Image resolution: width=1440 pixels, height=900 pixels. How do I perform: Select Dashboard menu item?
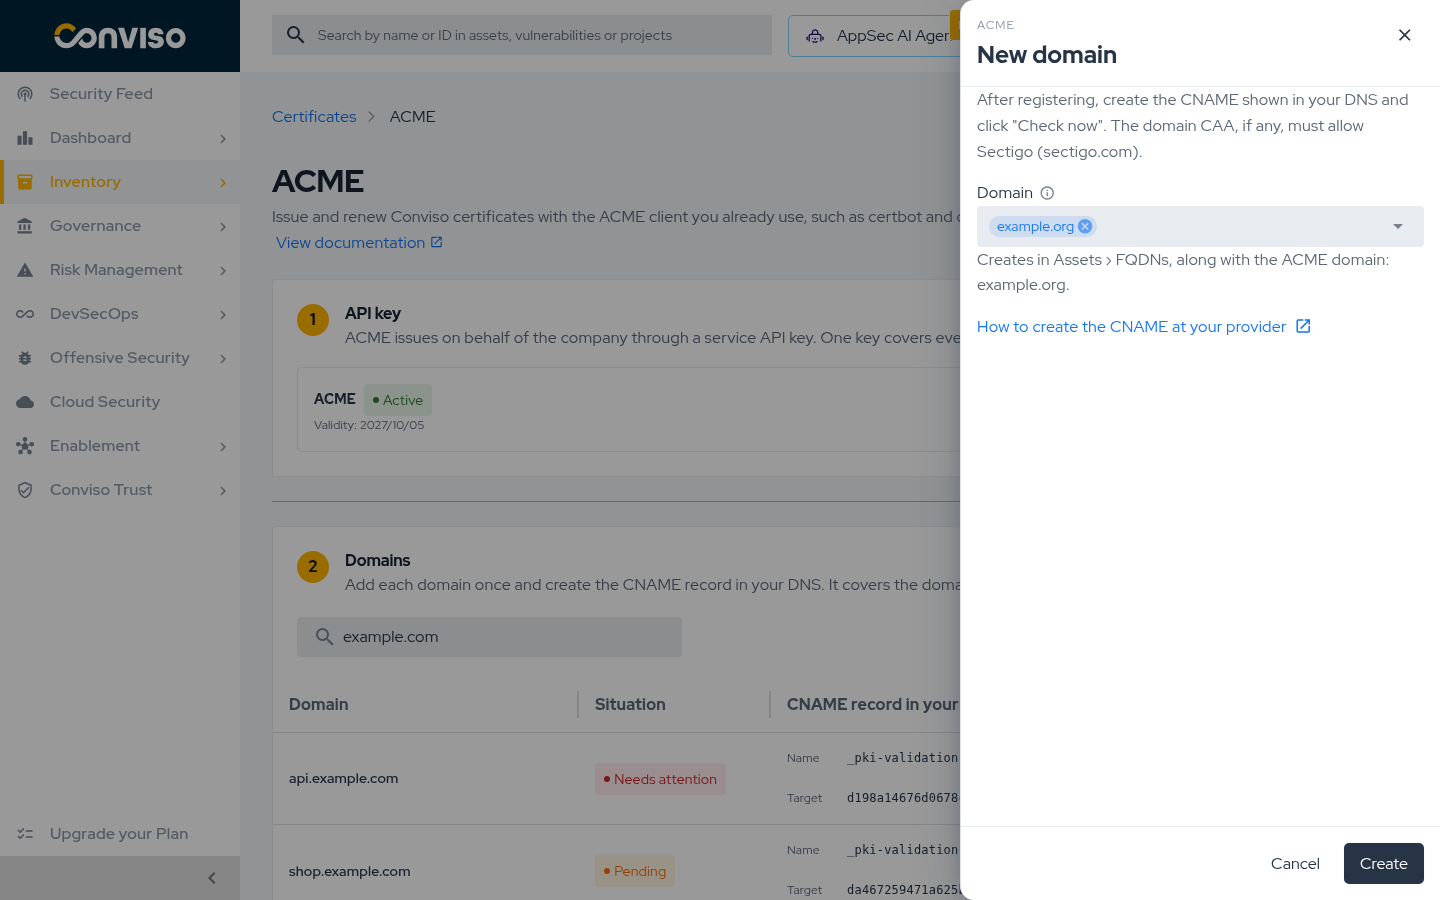(x=120, y=138)
